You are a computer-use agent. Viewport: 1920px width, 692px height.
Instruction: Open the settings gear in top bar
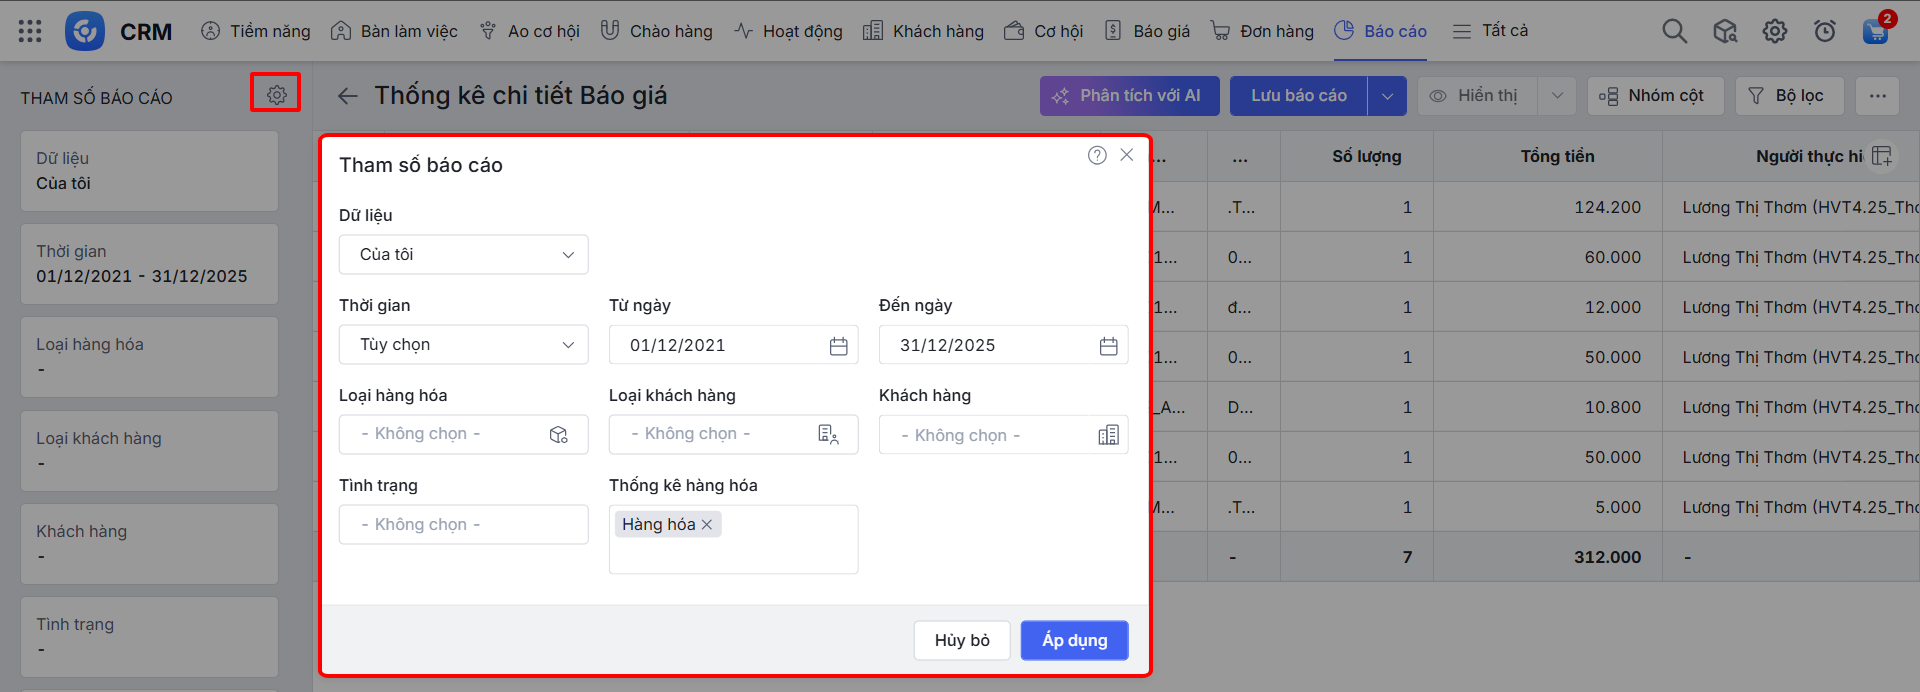pos(1774,31)
